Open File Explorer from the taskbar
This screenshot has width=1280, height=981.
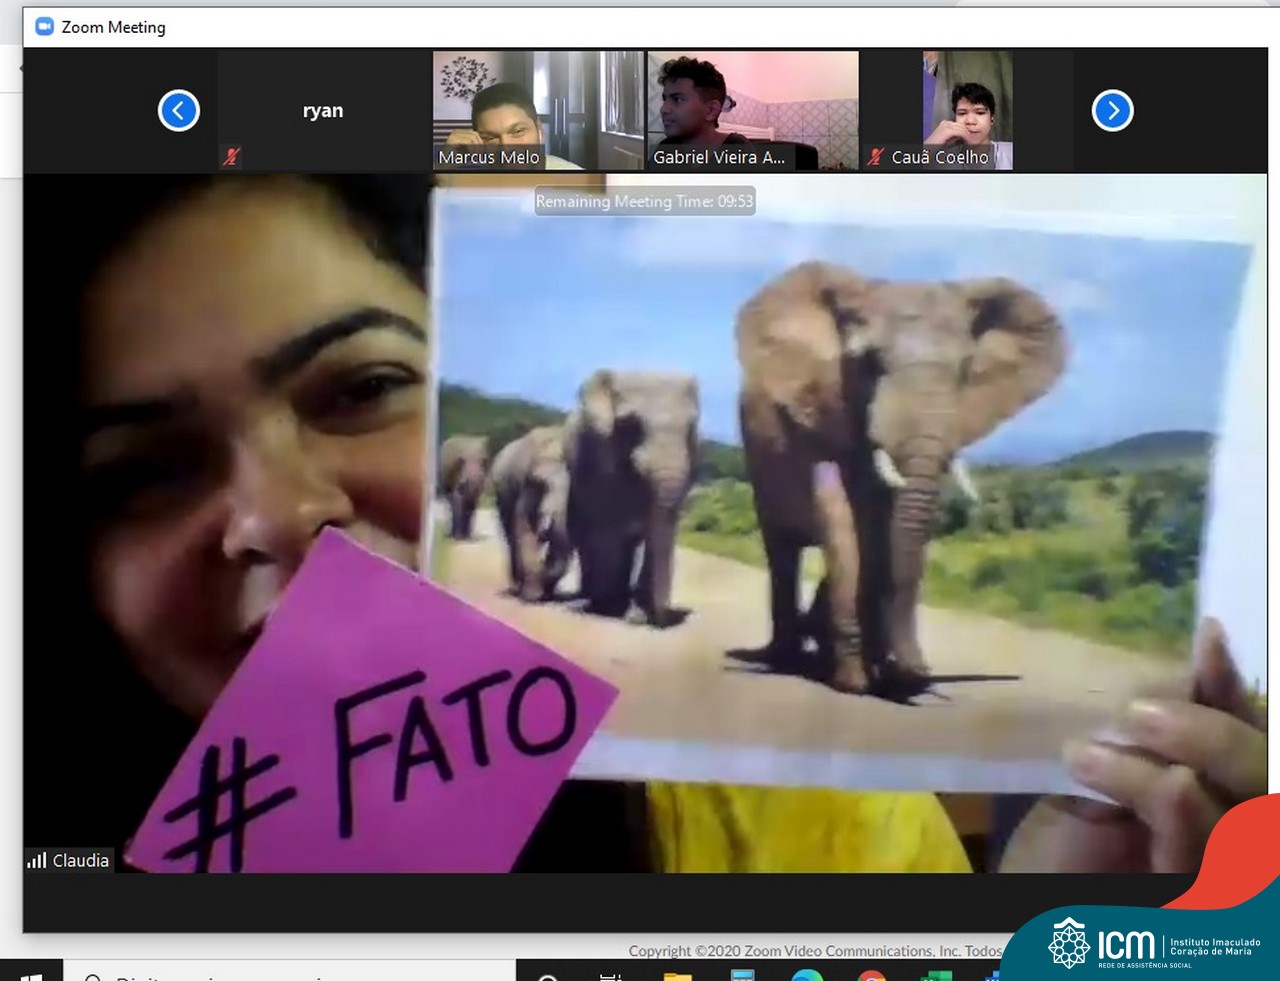678,975
